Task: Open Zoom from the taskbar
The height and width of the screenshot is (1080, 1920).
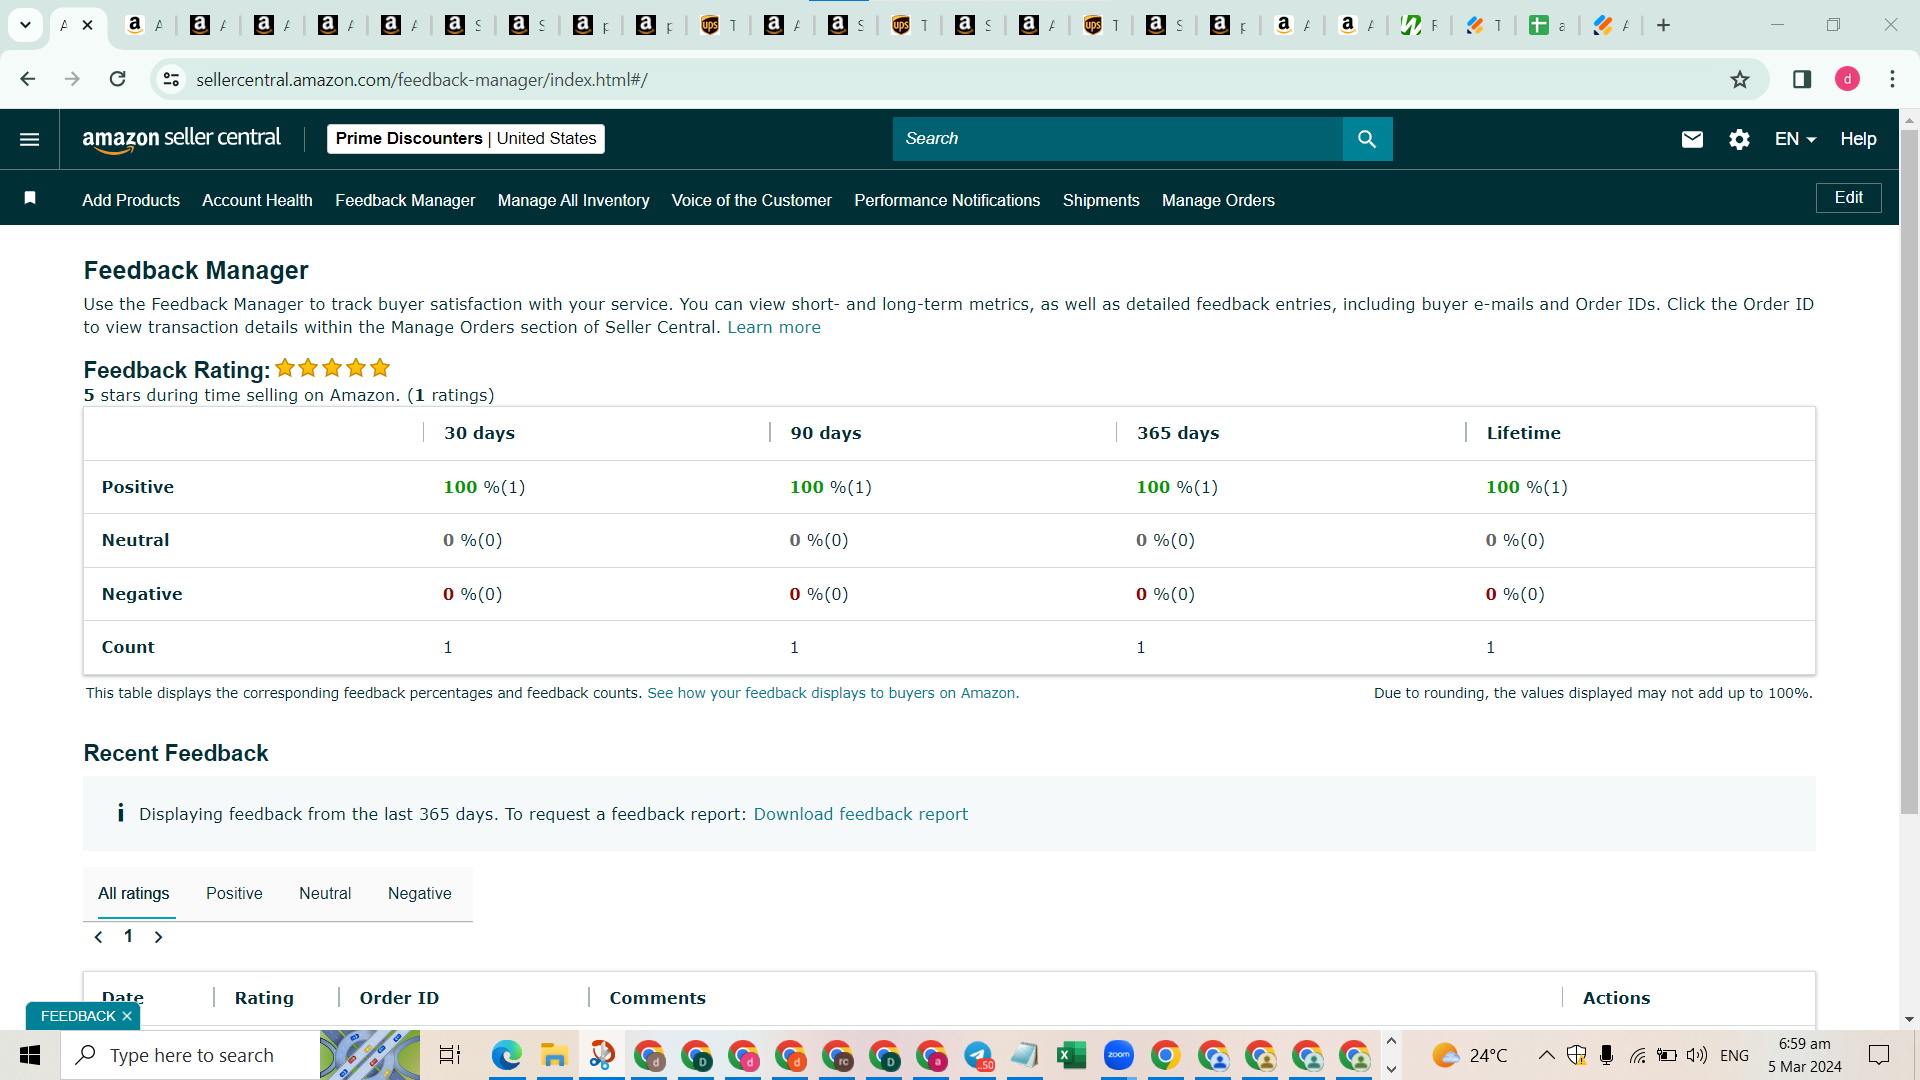Action: point(1118,1055)
